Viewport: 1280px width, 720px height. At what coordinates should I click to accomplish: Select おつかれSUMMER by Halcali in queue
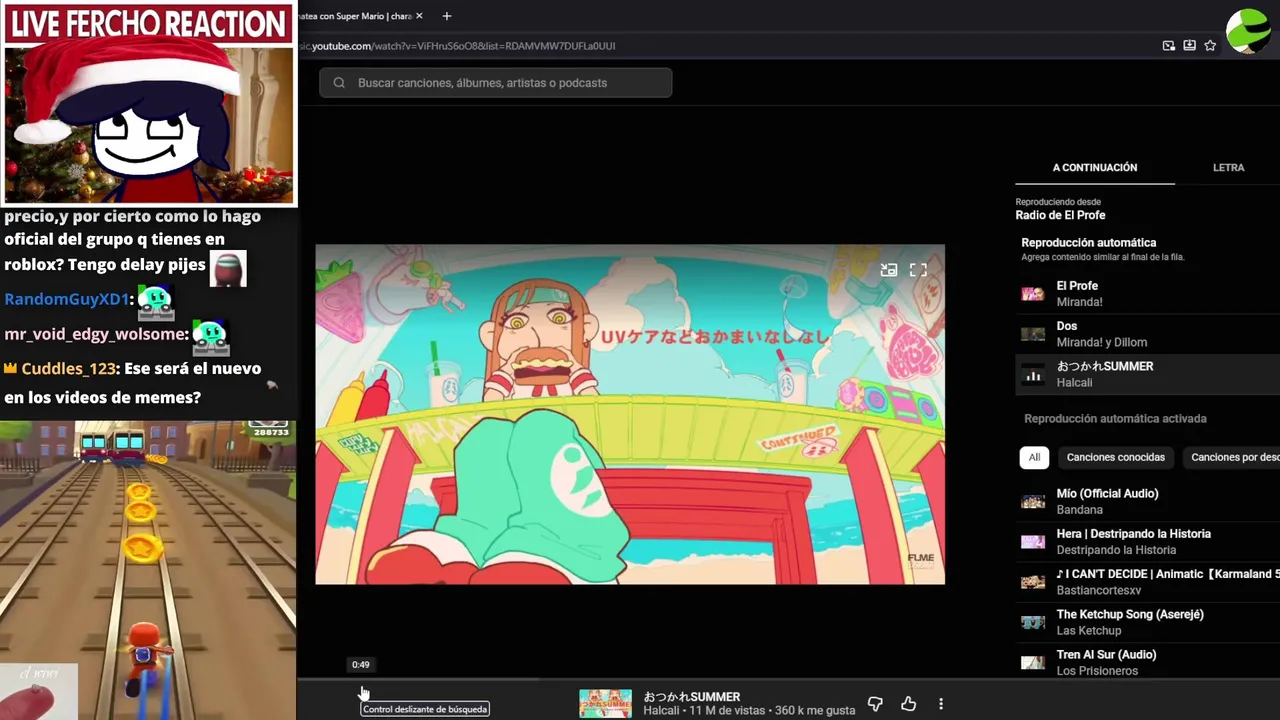(1148, 374)
